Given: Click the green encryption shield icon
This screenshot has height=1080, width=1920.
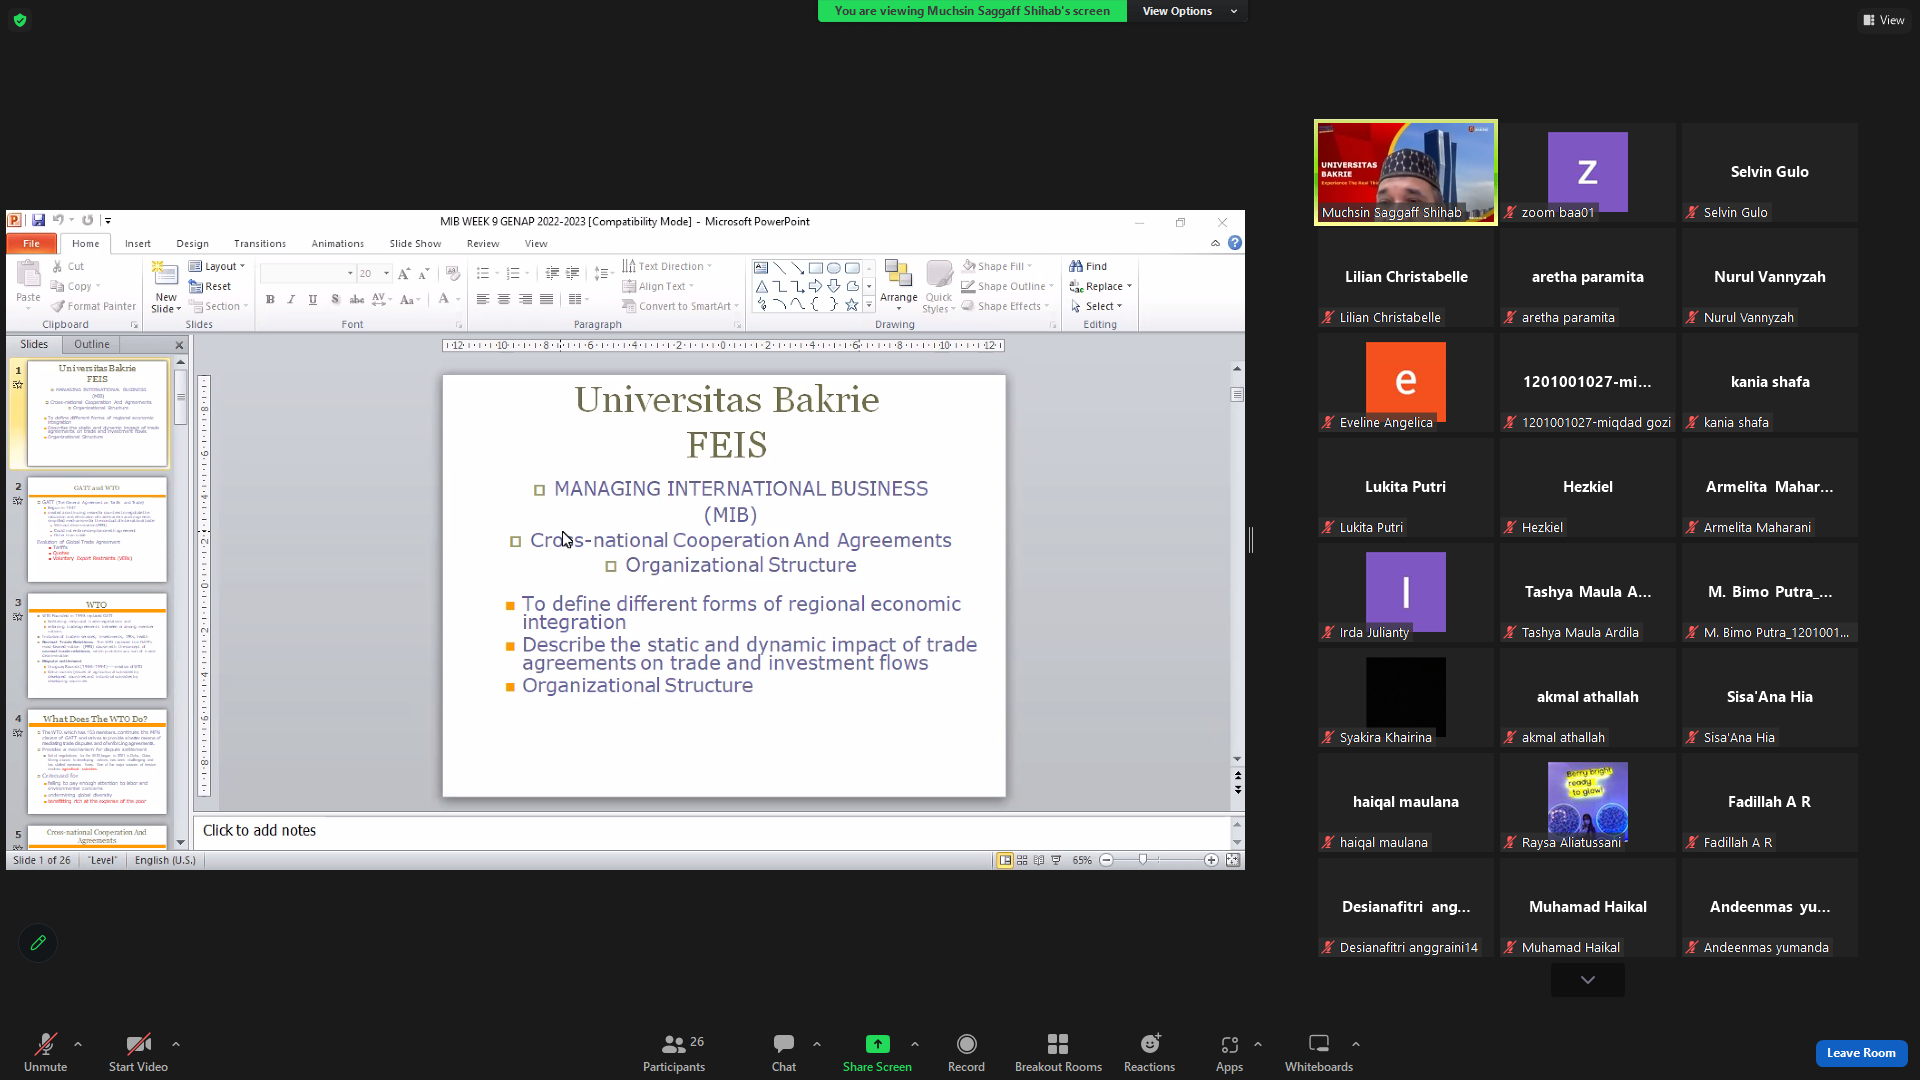Looking at the screenshot, I should pyautogui.click(x=20, y=20).
